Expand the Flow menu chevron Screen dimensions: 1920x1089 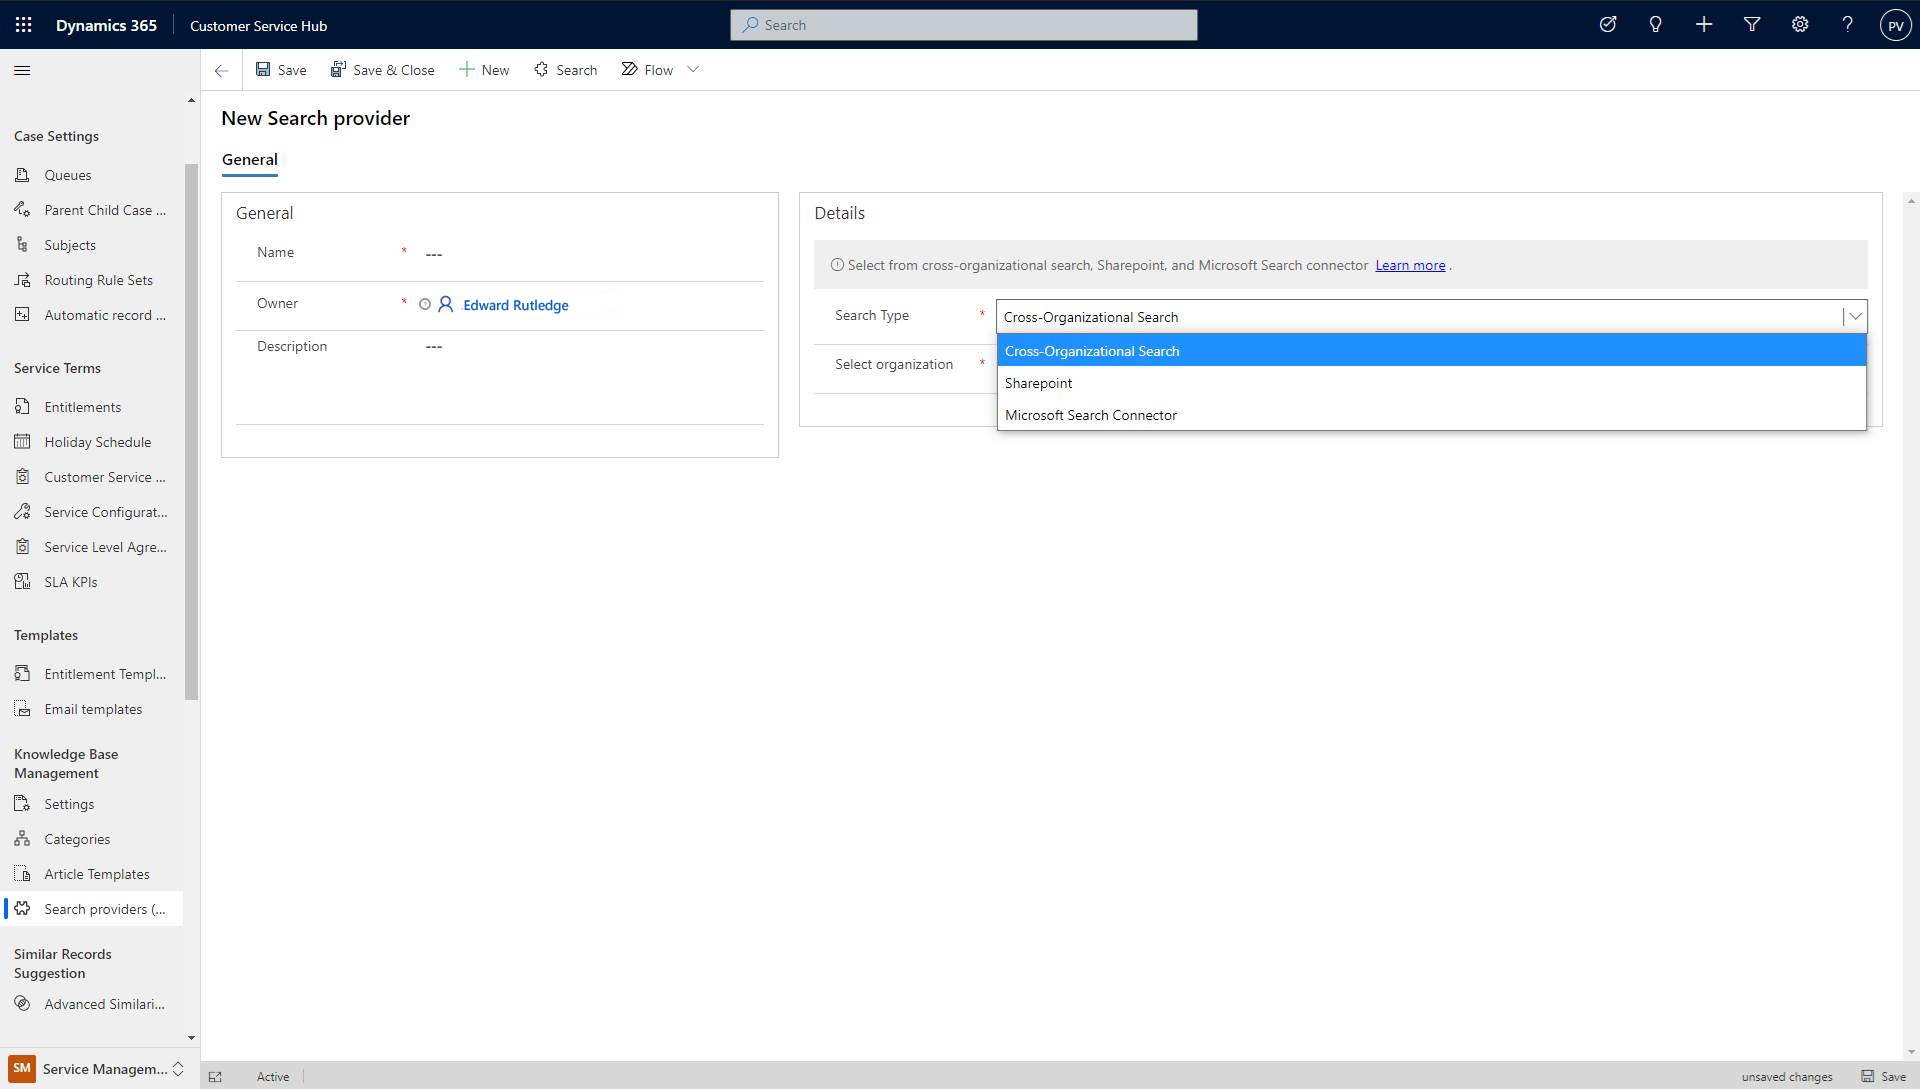[x=693, y=69]
